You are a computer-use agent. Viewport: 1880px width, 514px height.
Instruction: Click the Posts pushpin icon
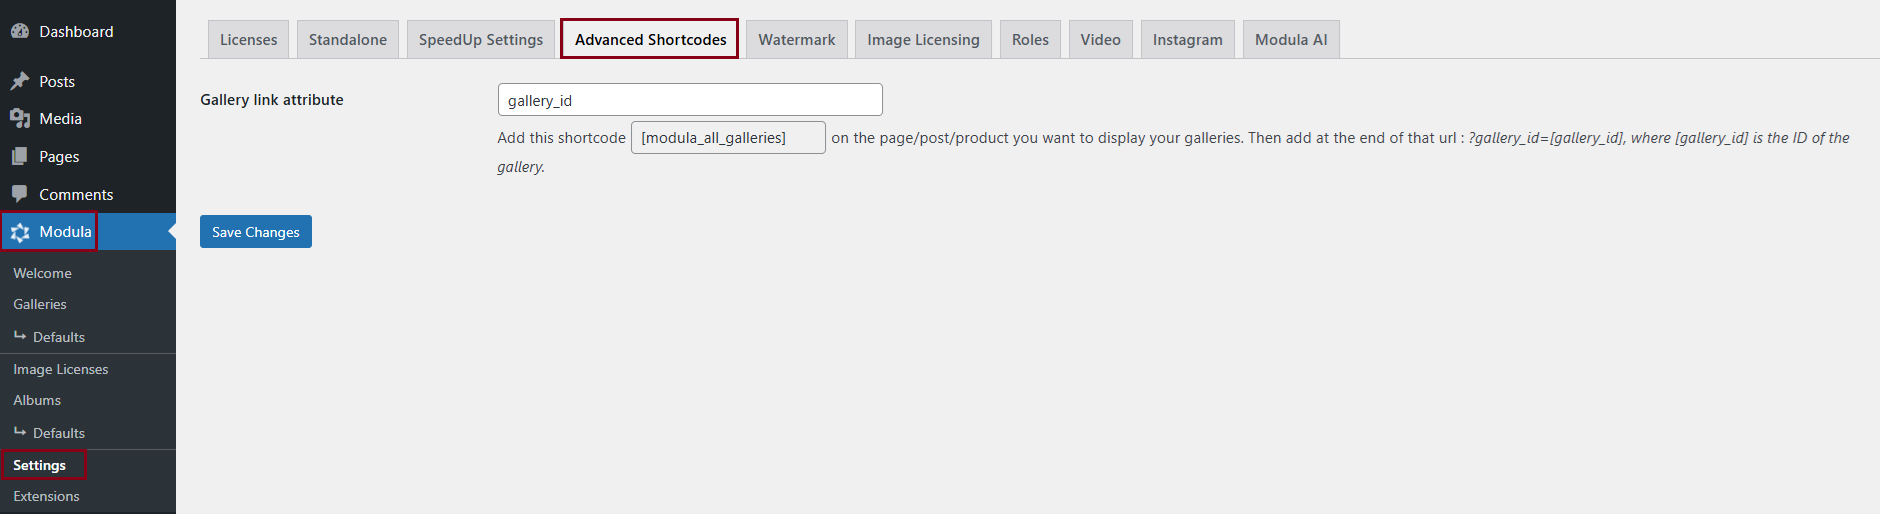click(x=19, y=81)
